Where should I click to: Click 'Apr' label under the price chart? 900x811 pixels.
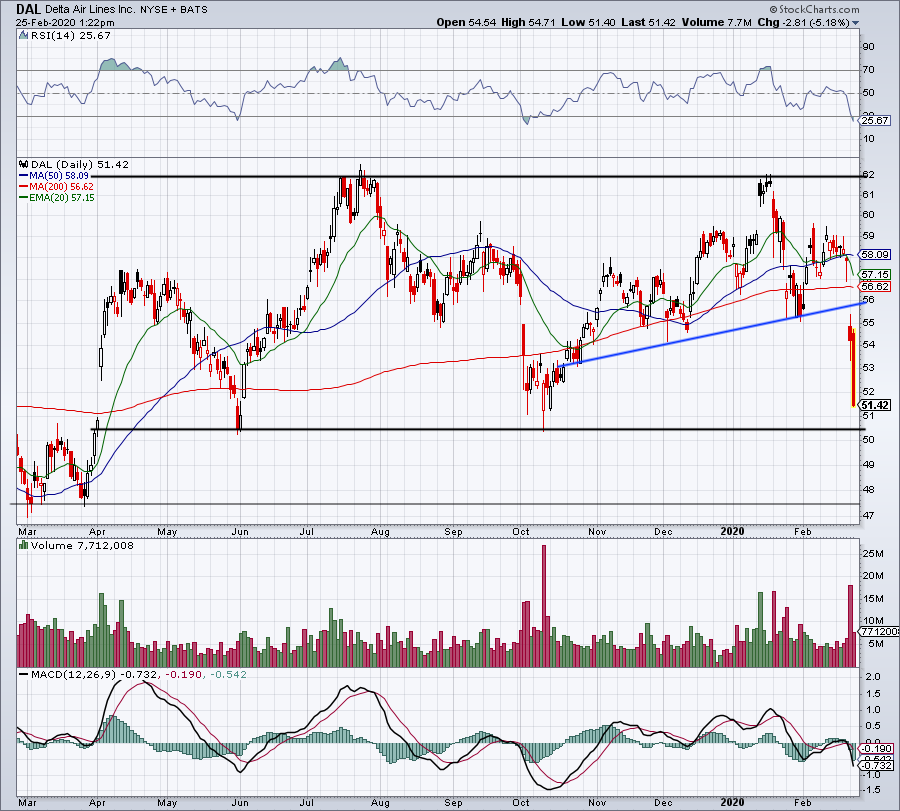pyautogui.click(x=97, y=531)
